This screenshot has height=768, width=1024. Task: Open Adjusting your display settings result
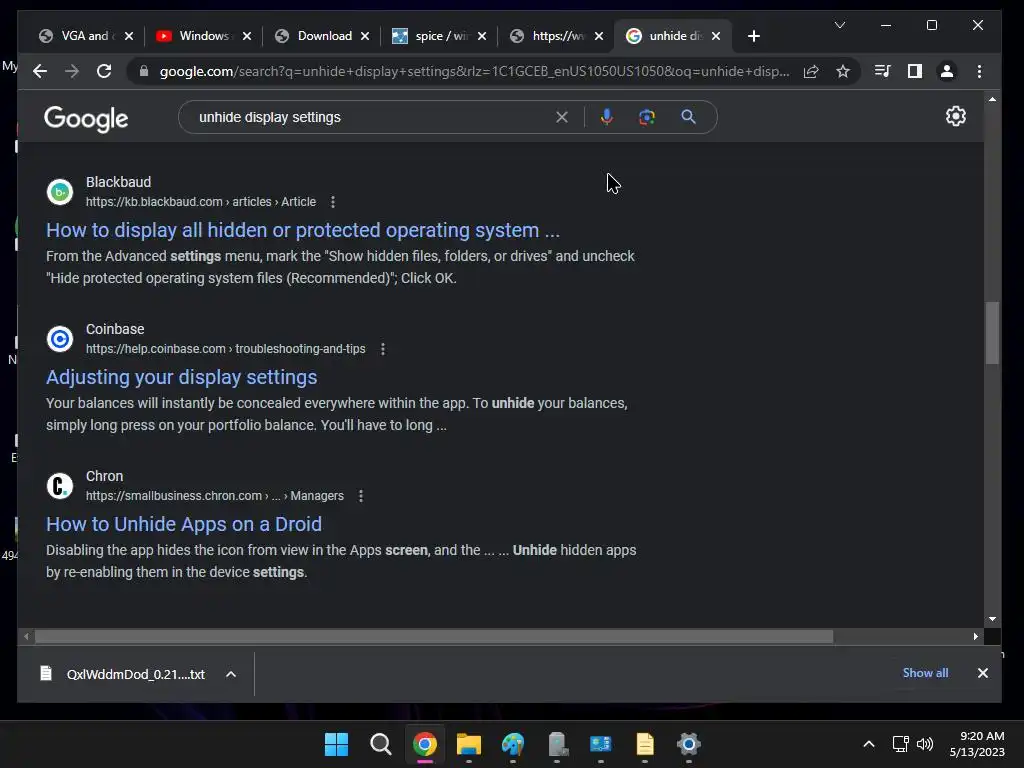[x=182, y=377]
